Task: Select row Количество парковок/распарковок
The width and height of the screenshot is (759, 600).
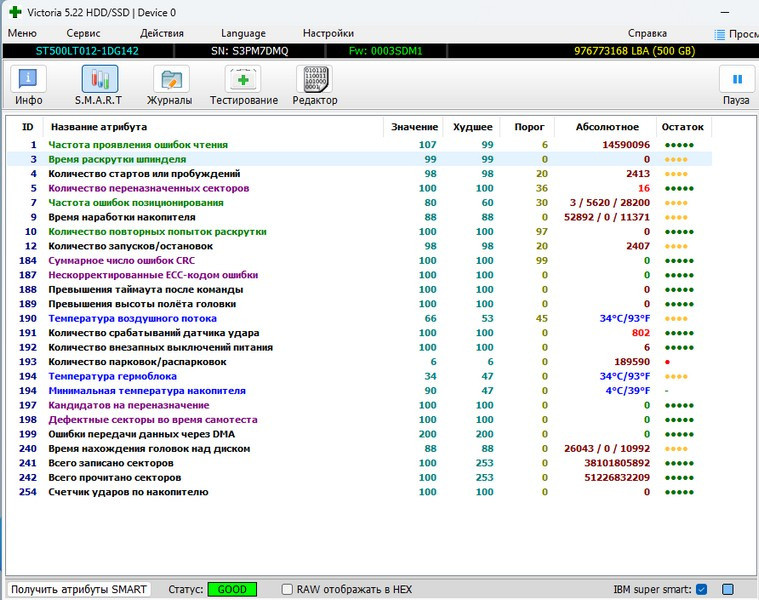Action: [x=359, y=362]
